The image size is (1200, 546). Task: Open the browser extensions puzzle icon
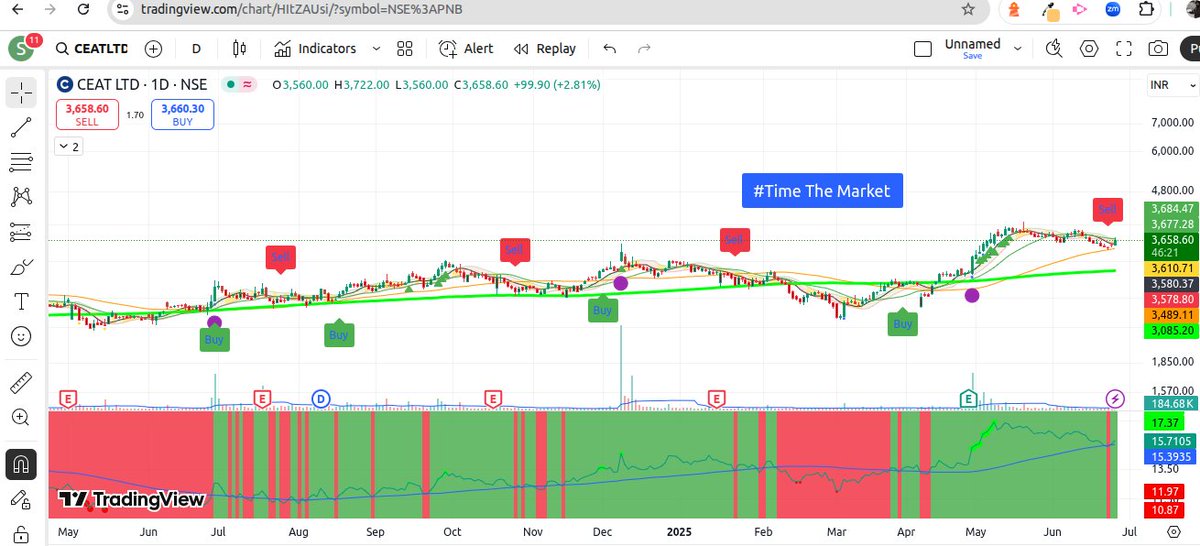(1146, 9)
